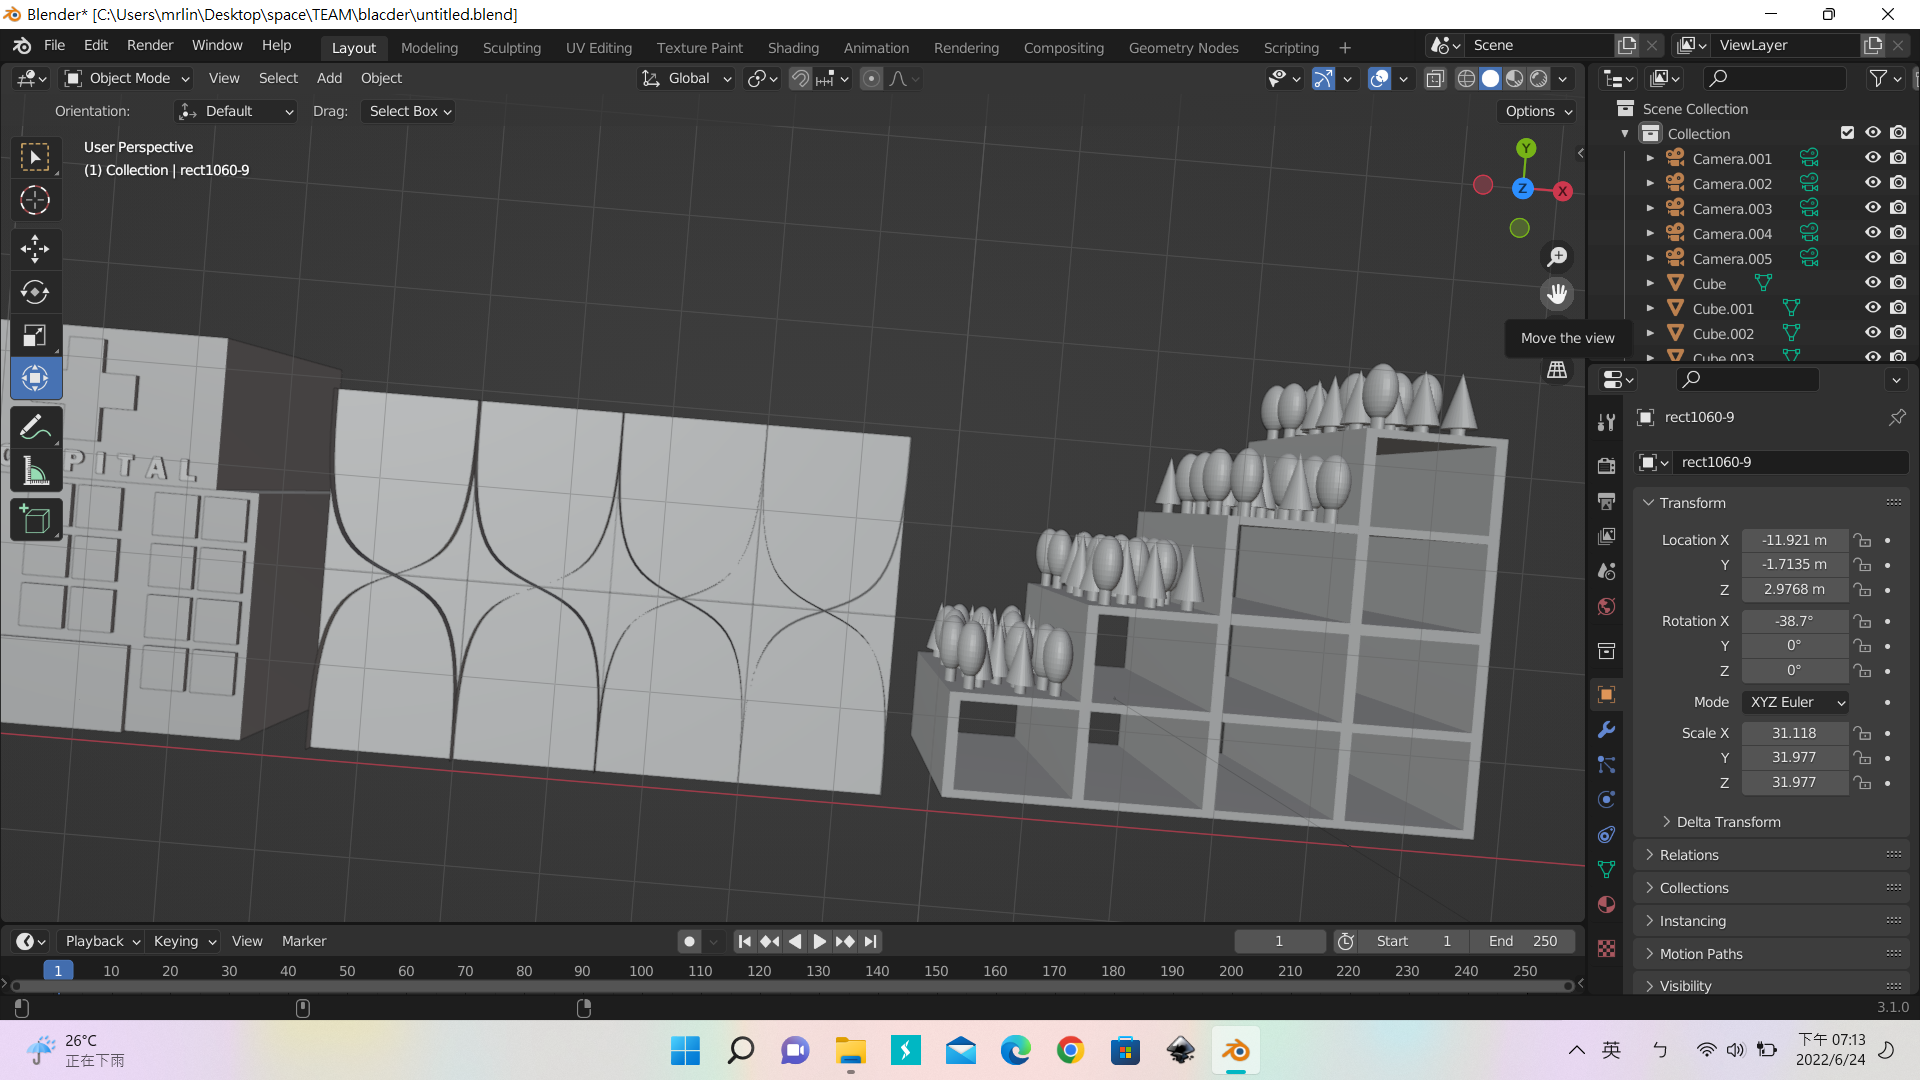Toggle camera view in viewport

[x=1557, y=332]
